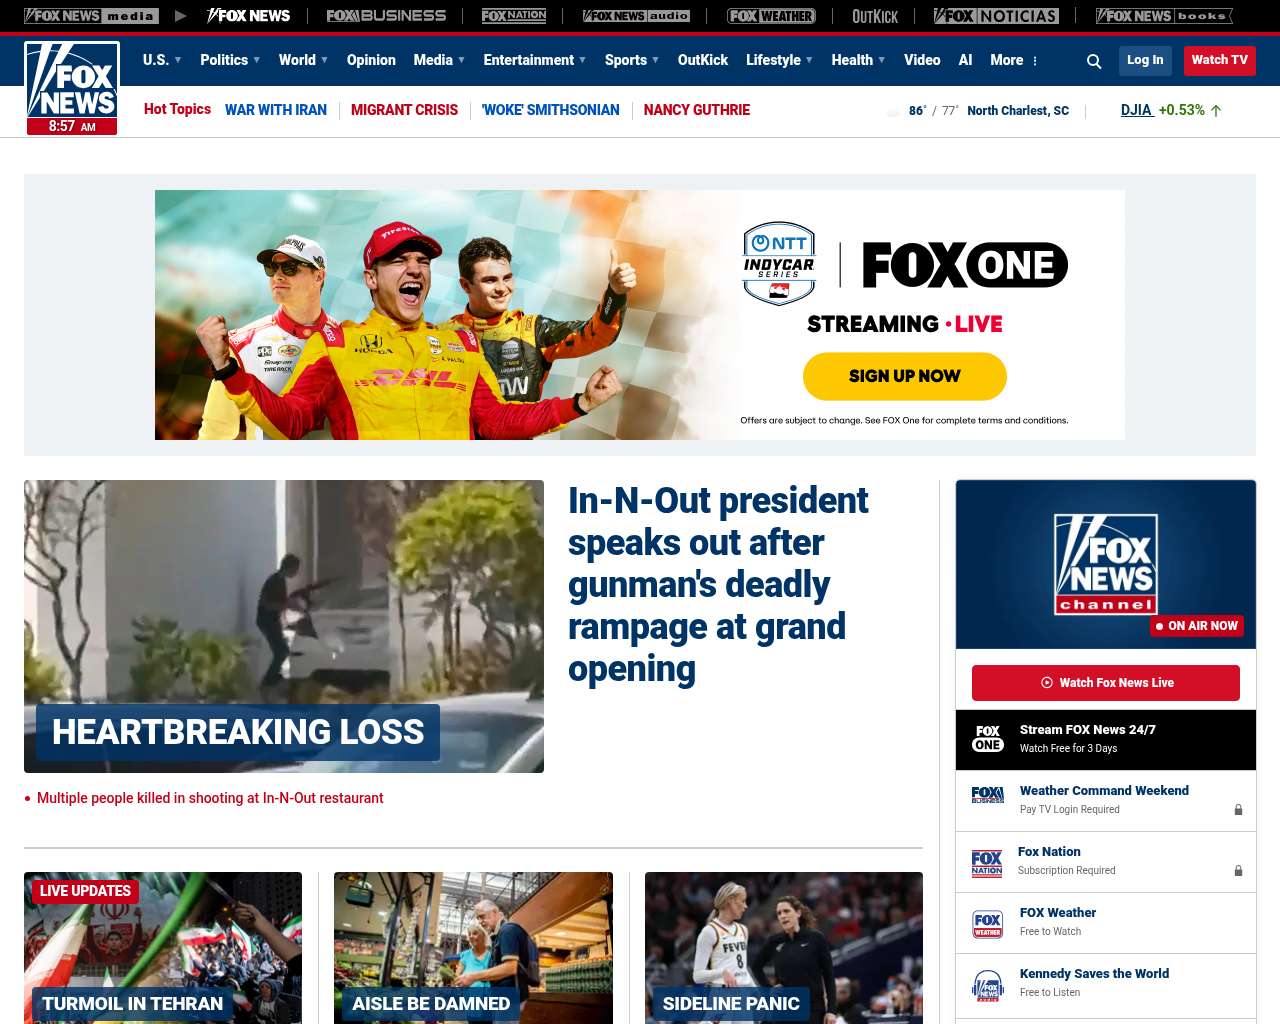Open Multiple people killed related link
This screenshot has width=1280, height=1024.
click(210, 798)
